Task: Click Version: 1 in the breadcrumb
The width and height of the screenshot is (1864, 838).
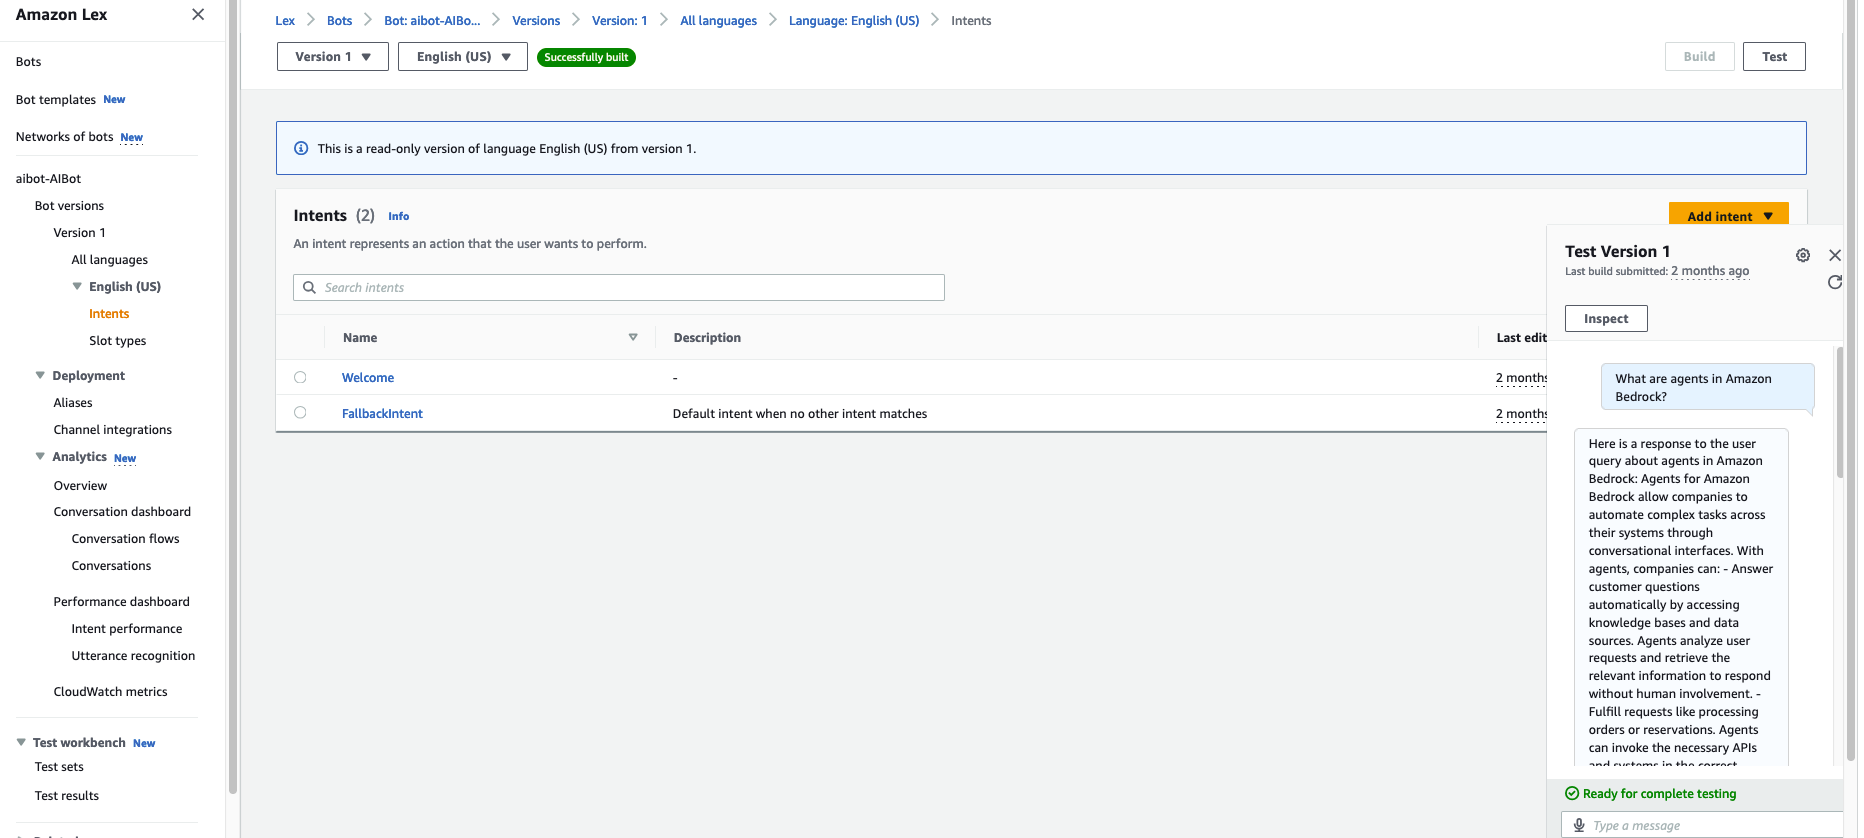Action: (x=620, y=21)
